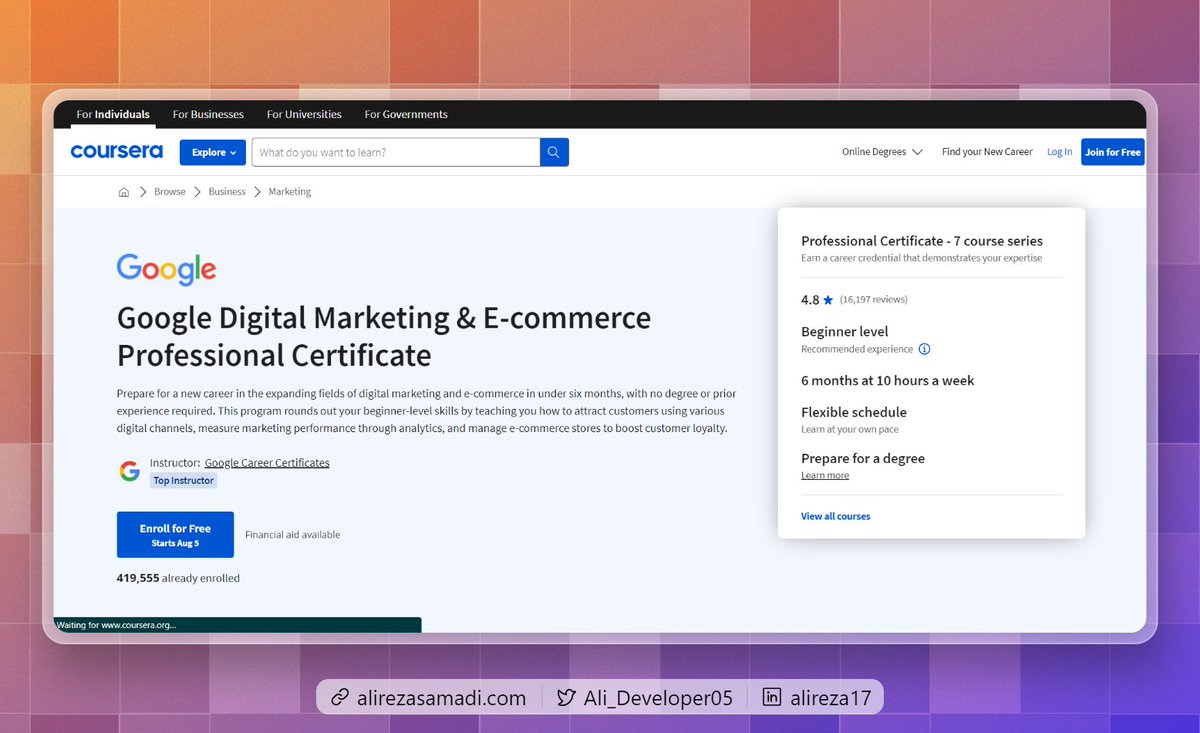Click Prepare for a degree text

(863, 458)
